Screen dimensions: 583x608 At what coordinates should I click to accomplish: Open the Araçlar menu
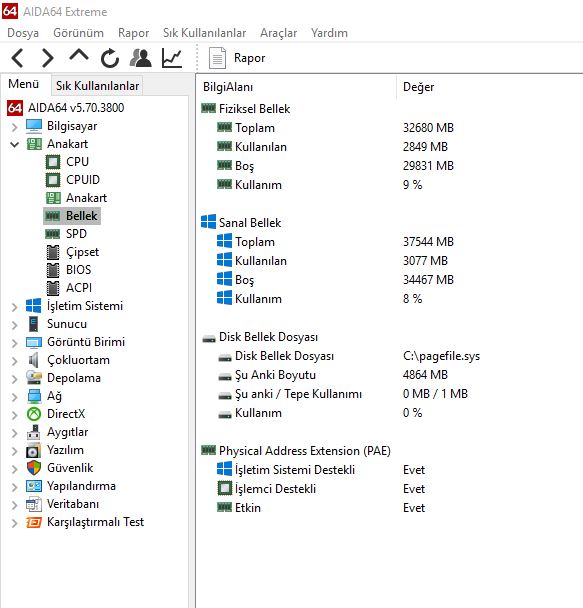[x=278, y=33]
